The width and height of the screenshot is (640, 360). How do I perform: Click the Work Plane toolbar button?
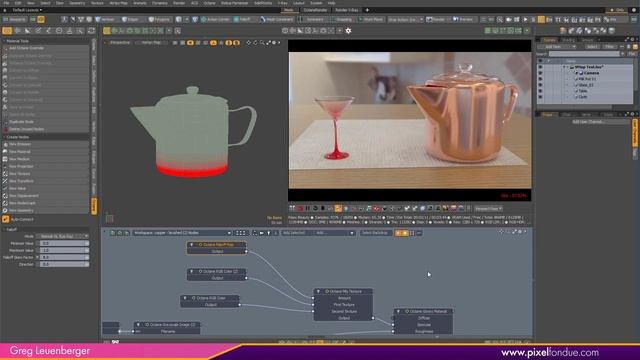click(x=371, y=19)
